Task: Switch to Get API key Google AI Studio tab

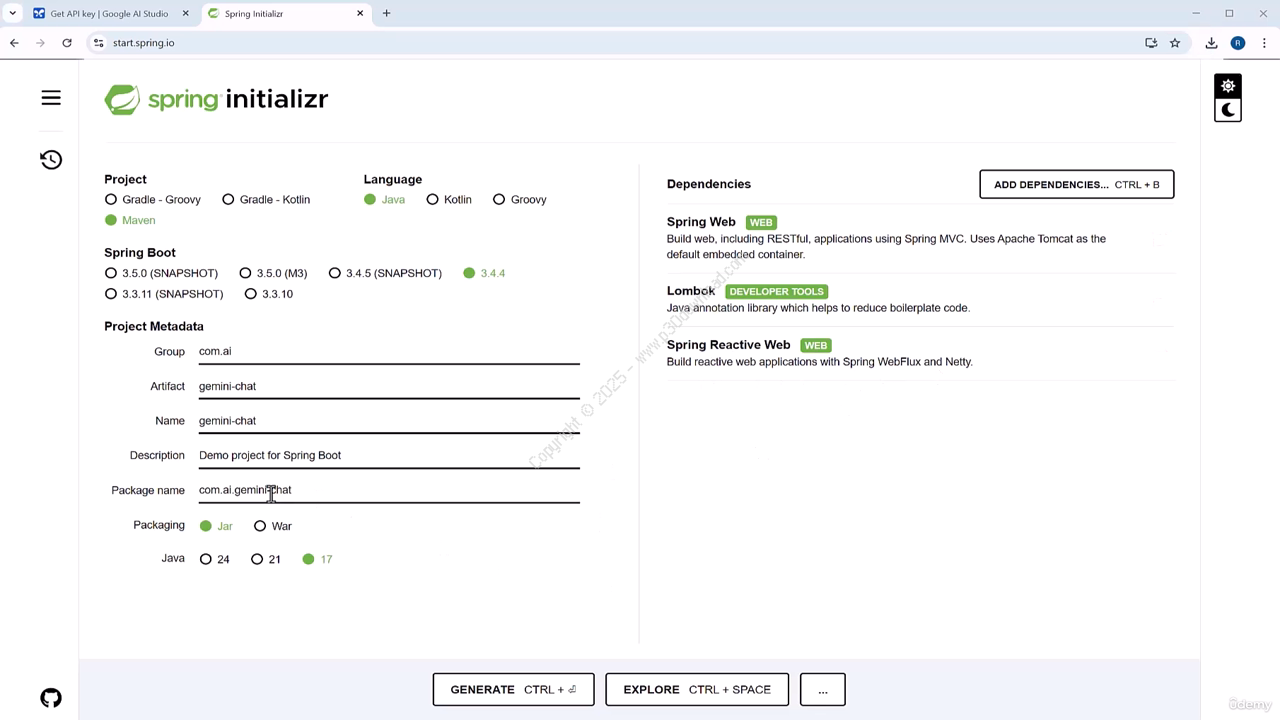Action: (x=111, y=14)
